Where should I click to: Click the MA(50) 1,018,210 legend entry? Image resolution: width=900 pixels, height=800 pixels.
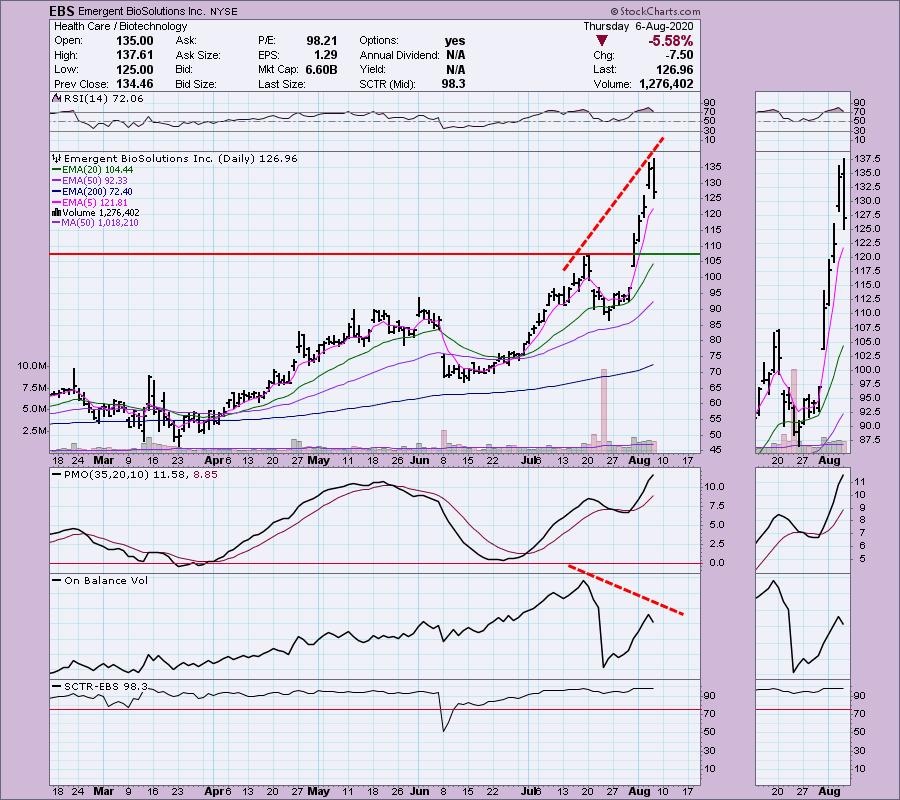point(95,223)
